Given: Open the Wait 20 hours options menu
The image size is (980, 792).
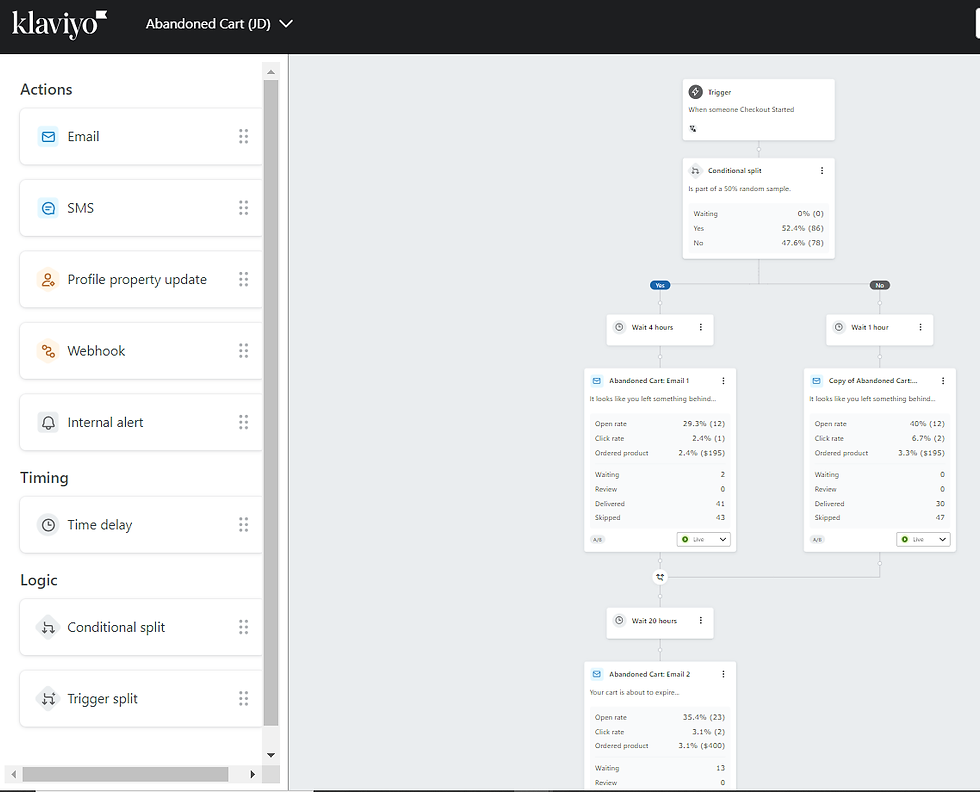Looking at the screenshot, I should coord(701,621).
